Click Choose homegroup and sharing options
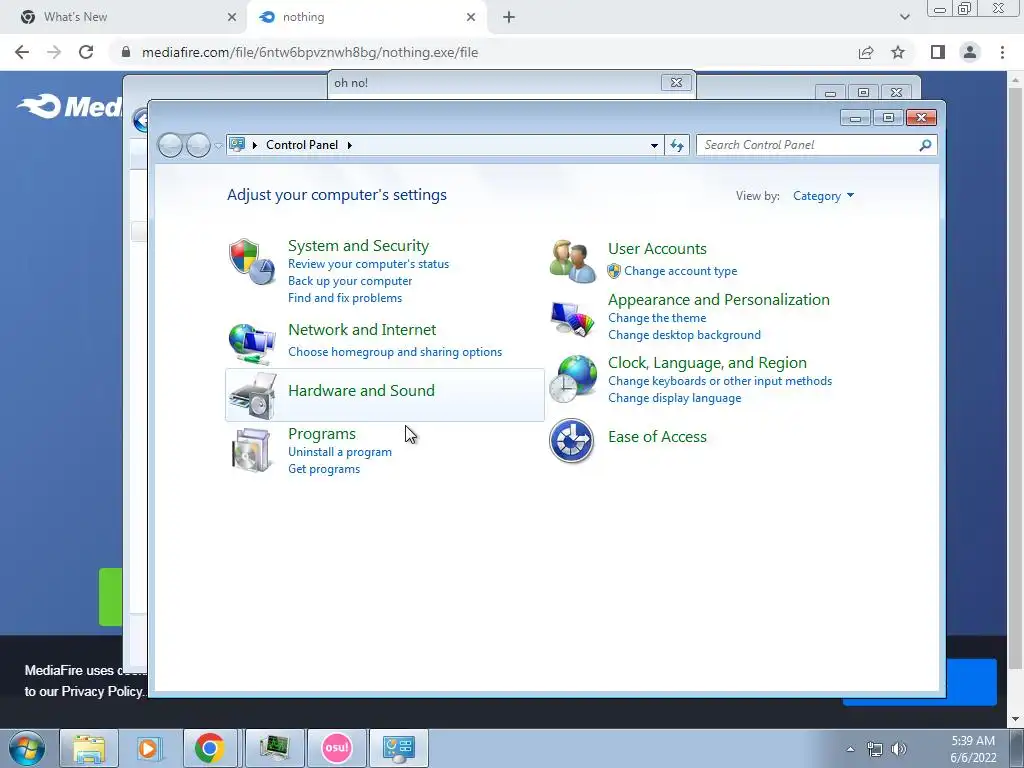This screenshot has height=768, width=1024. coord(395,352)
